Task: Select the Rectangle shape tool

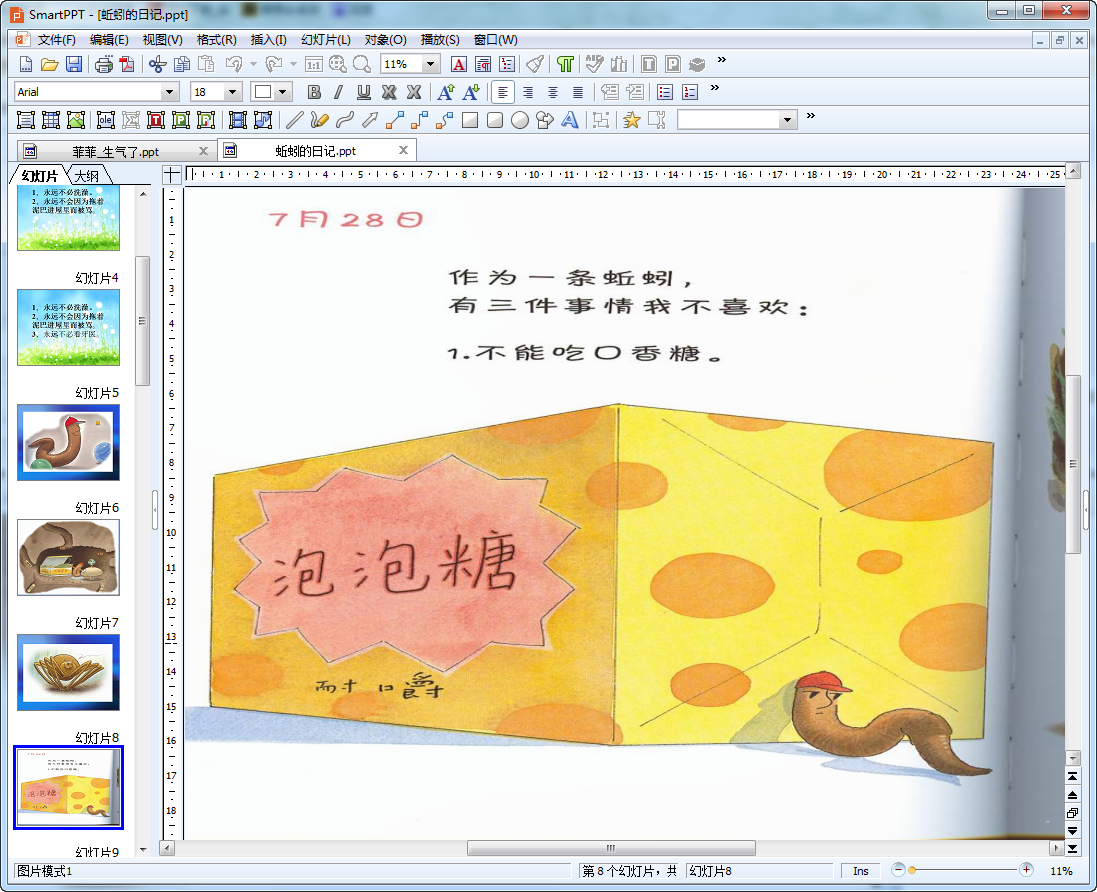Action: tap(470, 120)
